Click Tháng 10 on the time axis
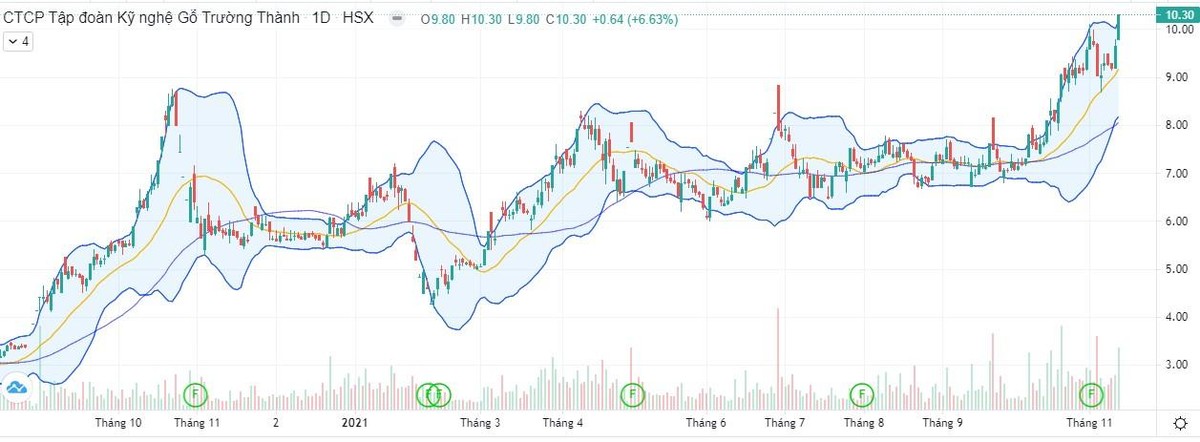Viewport: 1200px width, 442px height. tap(118, 423)
